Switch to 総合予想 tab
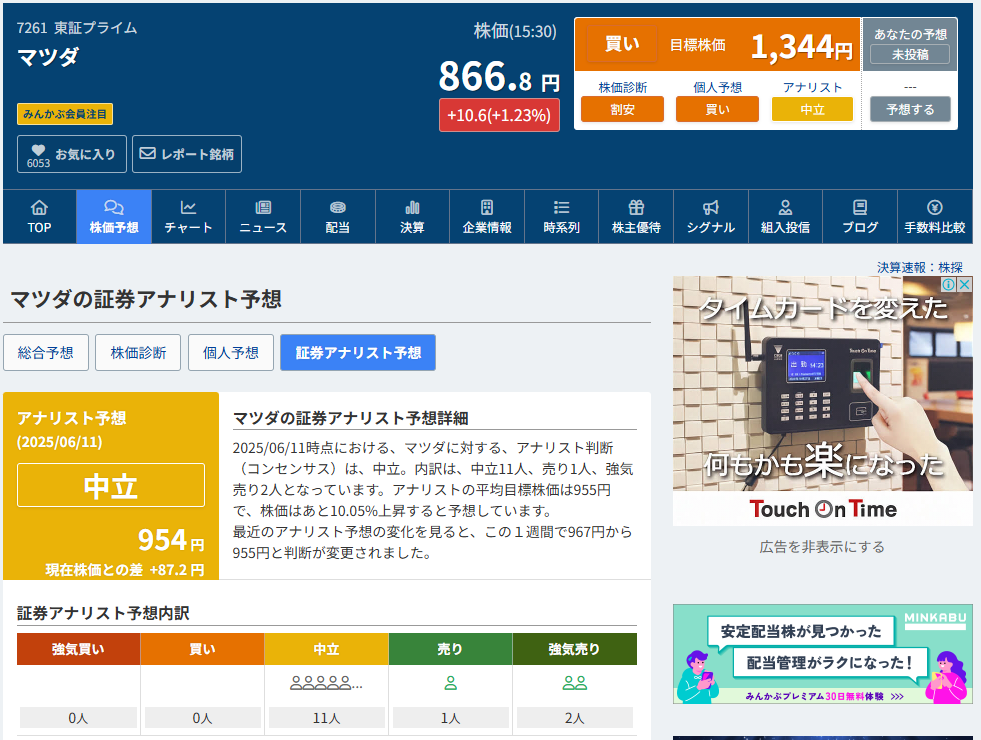The image size is (981, 740). click(46, 353)
